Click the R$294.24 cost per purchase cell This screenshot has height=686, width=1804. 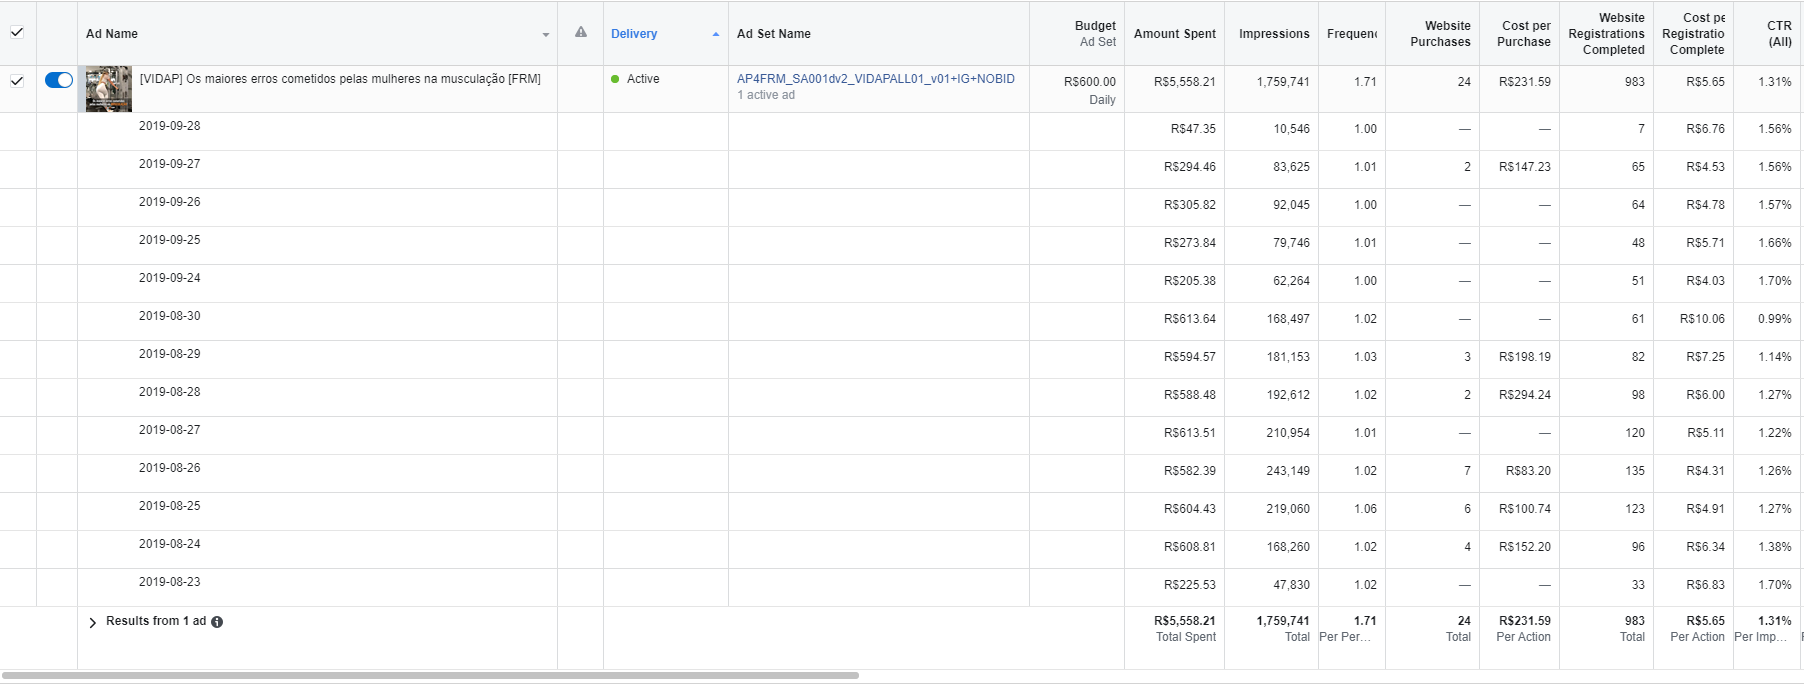click(x=1525, y=395)
